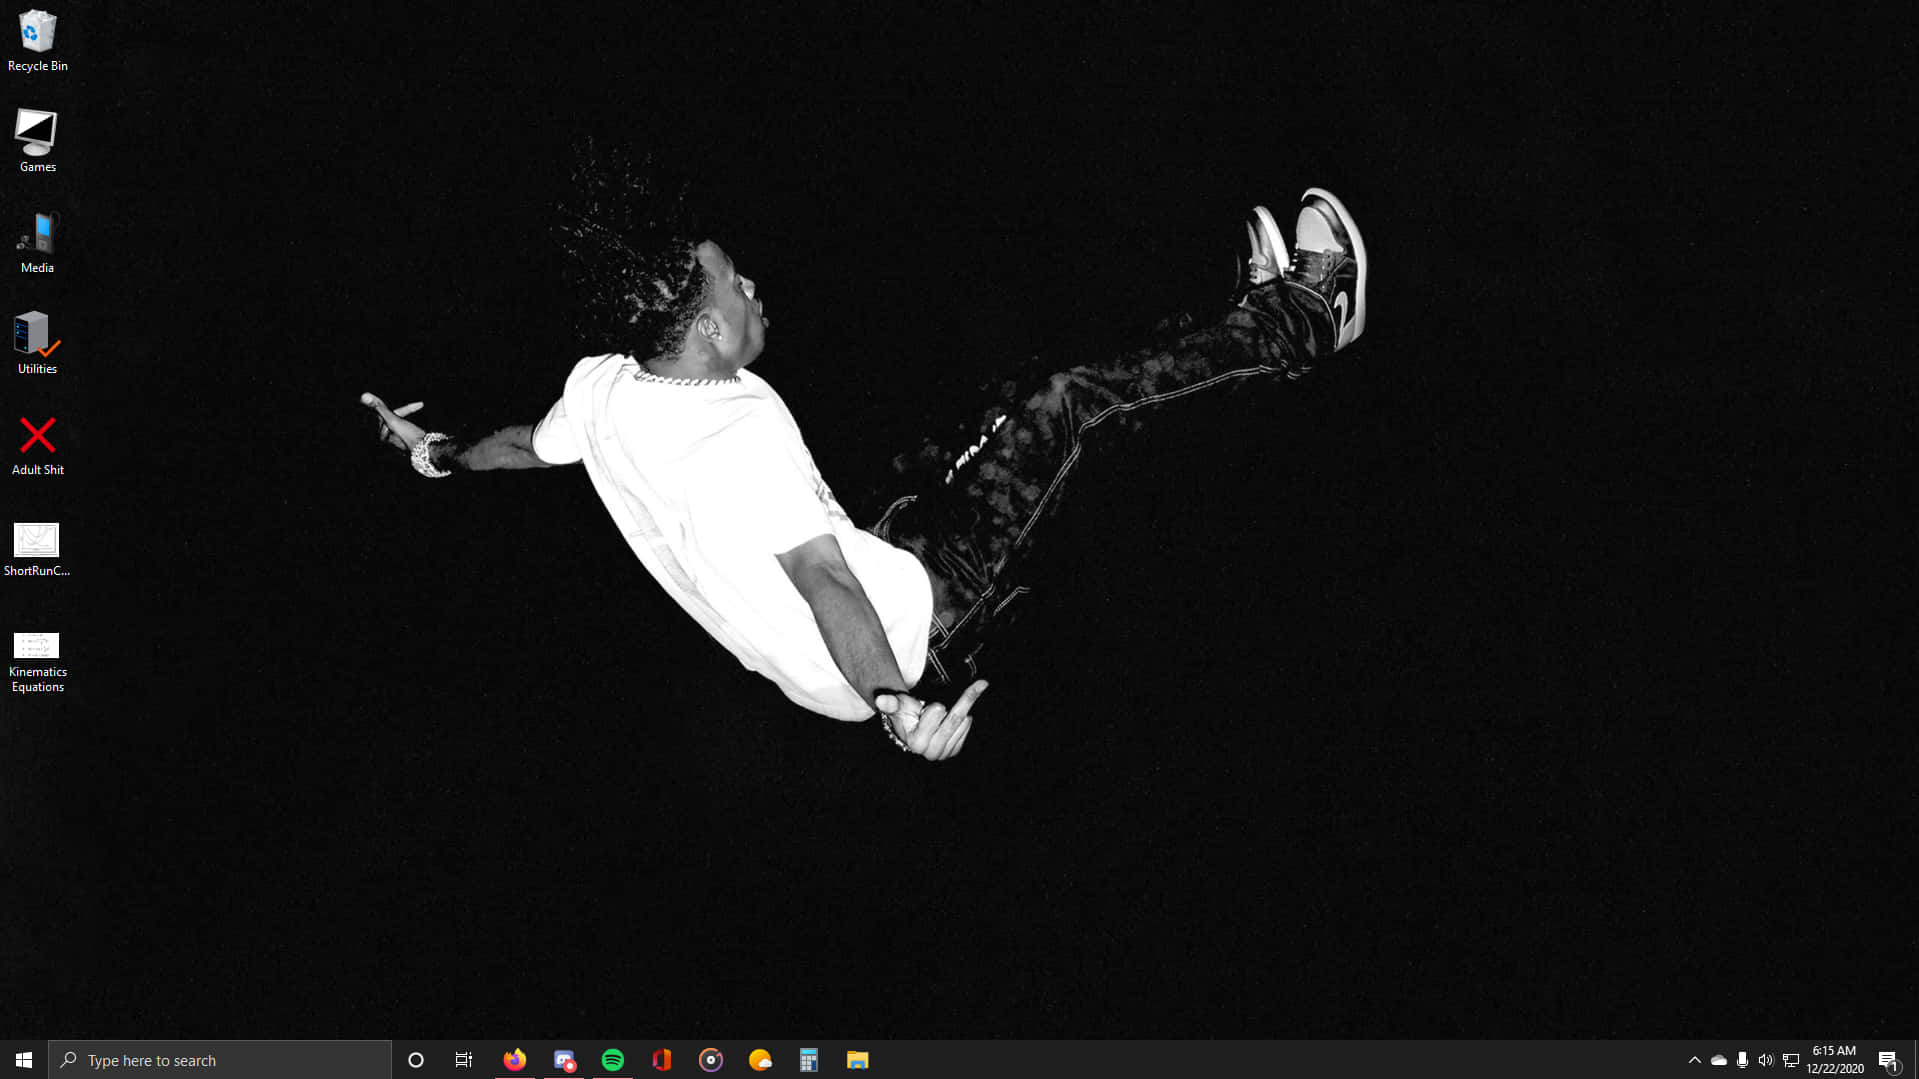1919x1079 pixels.
Task: Launch Microsoft Office from the taskbar
Action: (x=662, y=1060)
